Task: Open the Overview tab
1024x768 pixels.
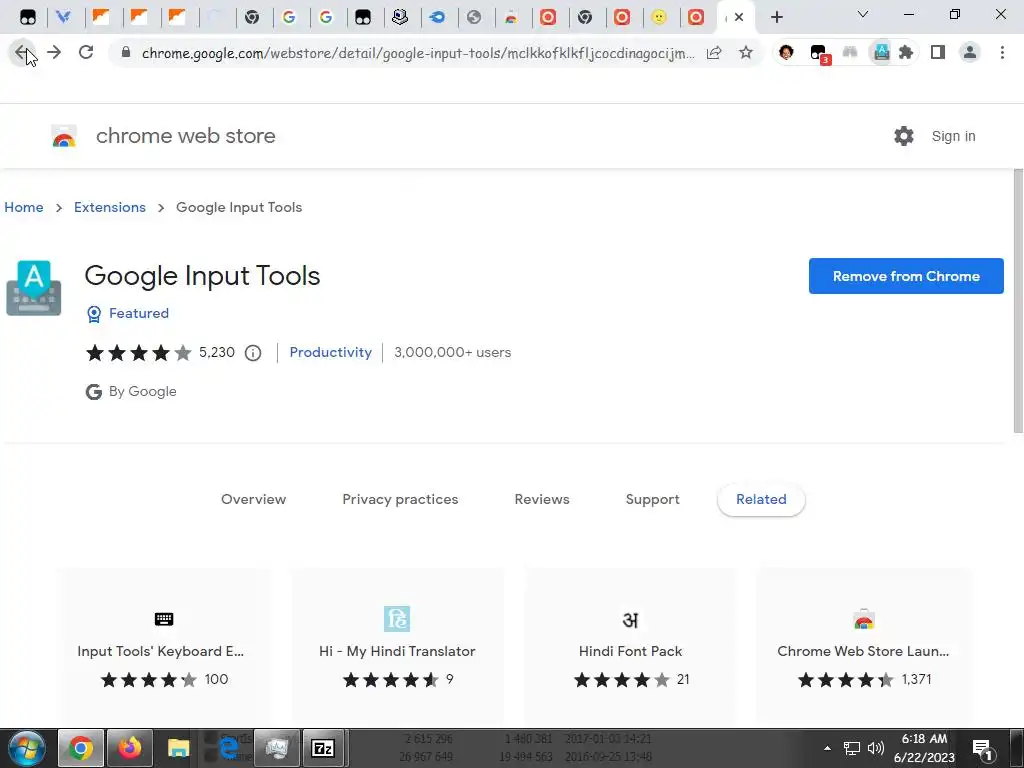Action: (253, 500)
